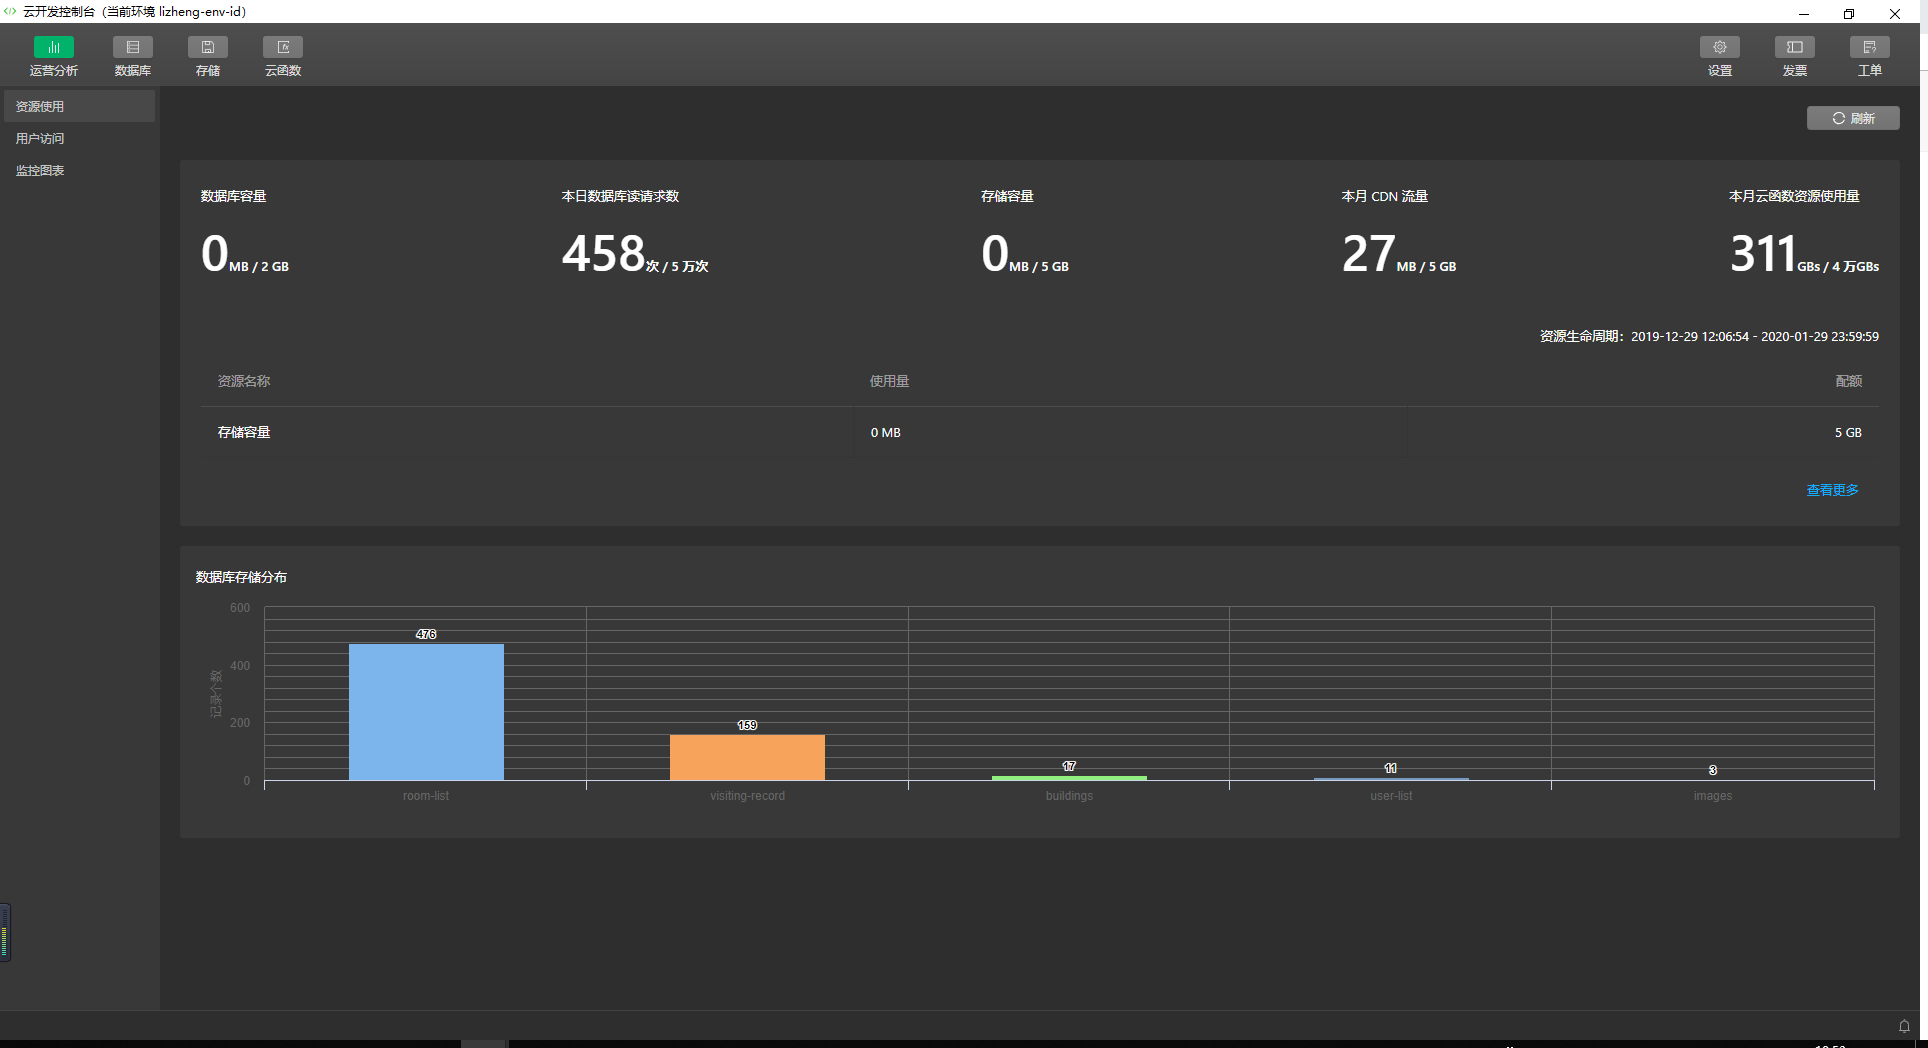Click the 刷新 refresh button
The image size is (1928, 1048).
point(1853,118)
